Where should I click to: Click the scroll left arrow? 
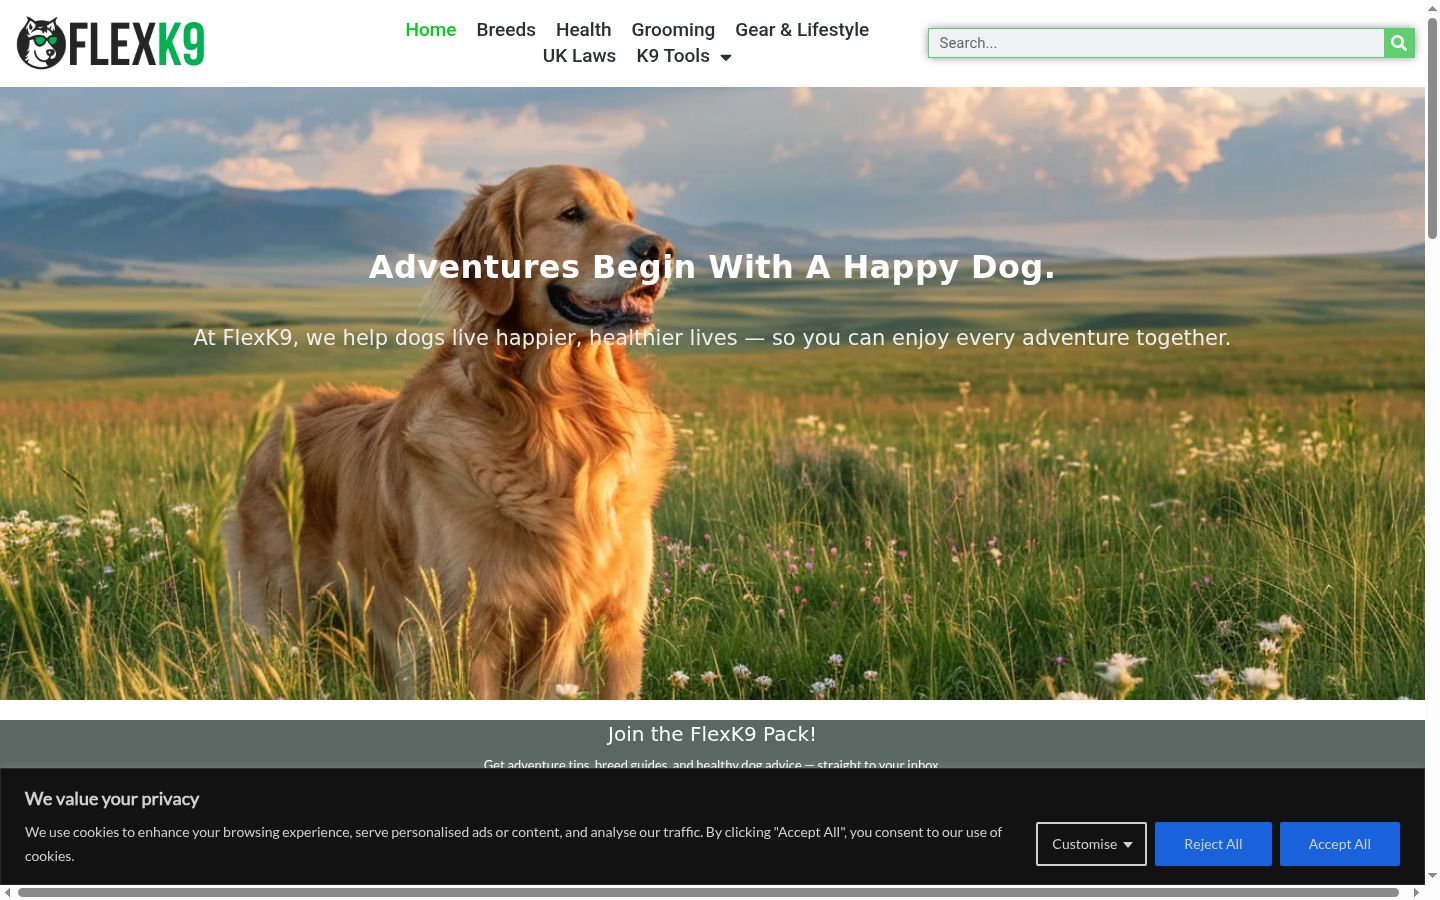coord(8,892)
